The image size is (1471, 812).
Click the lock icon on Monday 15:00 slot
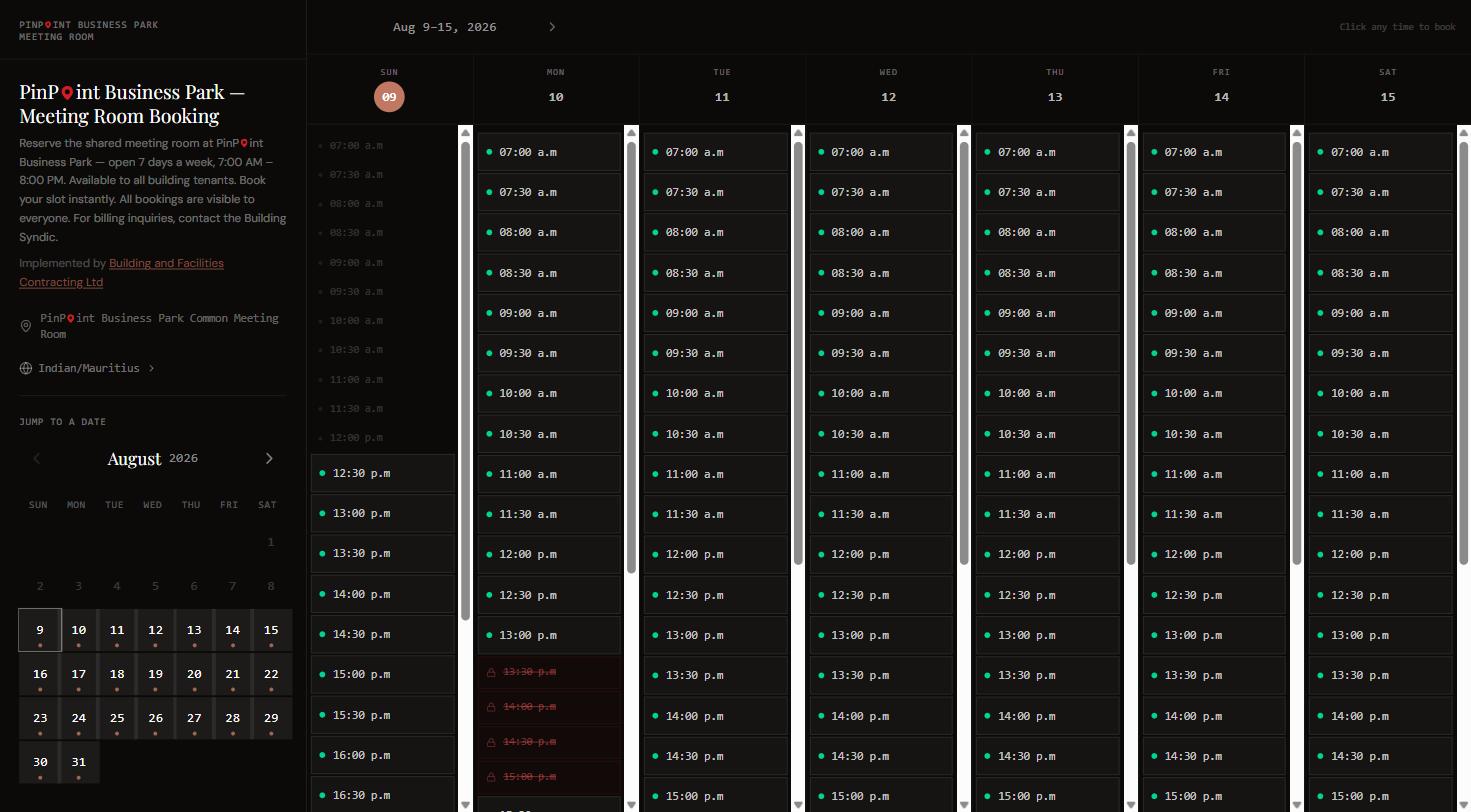tap(491, 777)
